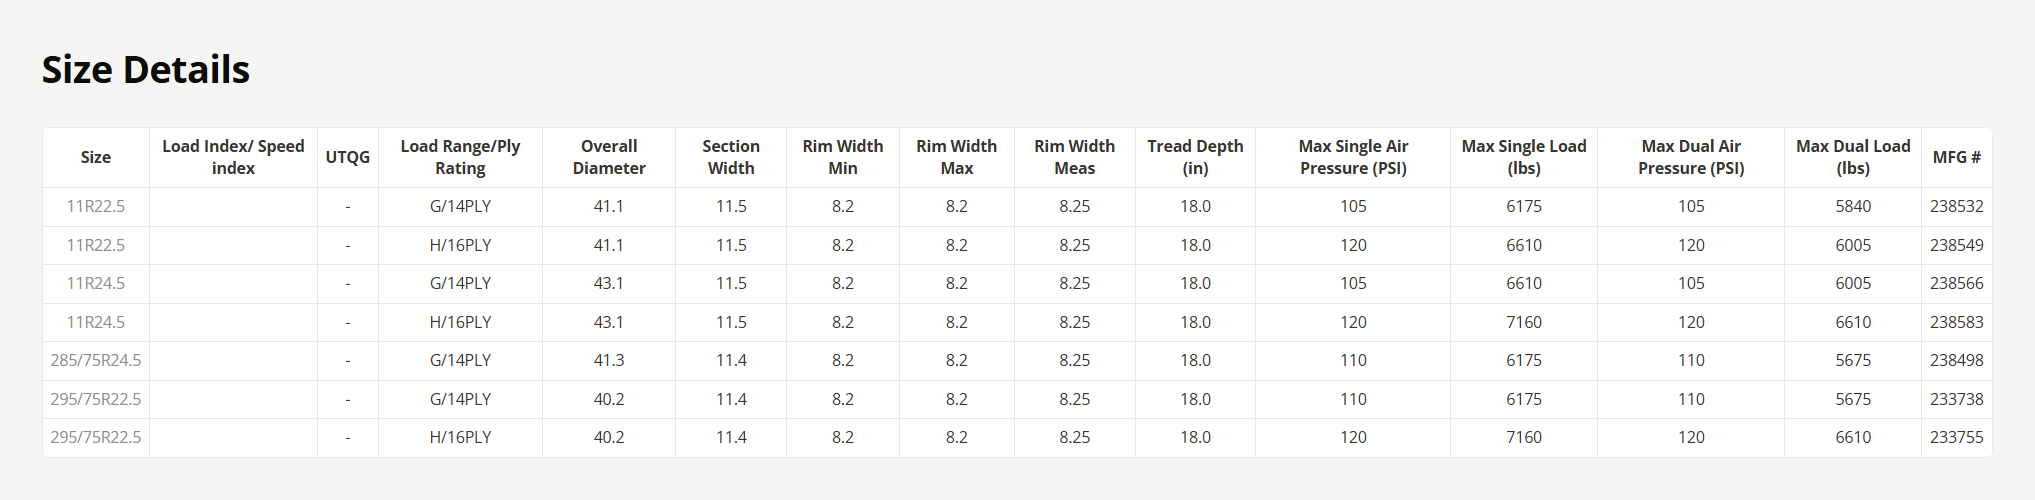This screenshot has width=2035, height=500.
Task: Open the 285/75R24.5 size link
Action: 96,360
